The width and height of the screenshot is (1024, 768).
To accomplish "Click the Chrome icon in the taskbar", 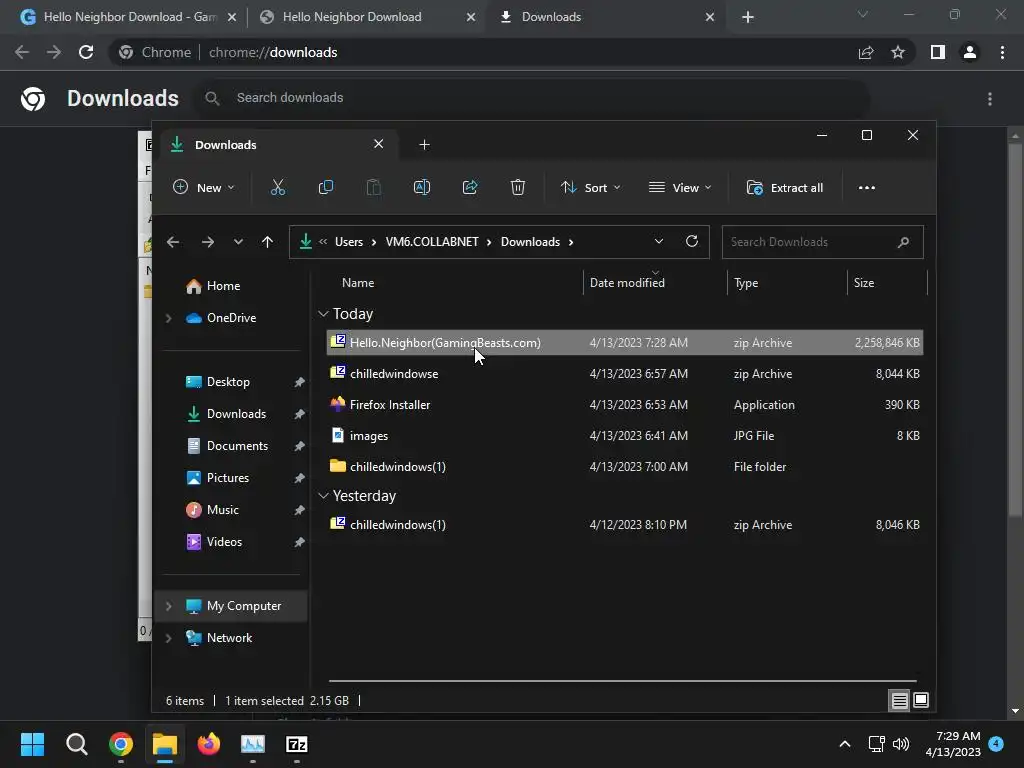I will (x=121, y=744).
